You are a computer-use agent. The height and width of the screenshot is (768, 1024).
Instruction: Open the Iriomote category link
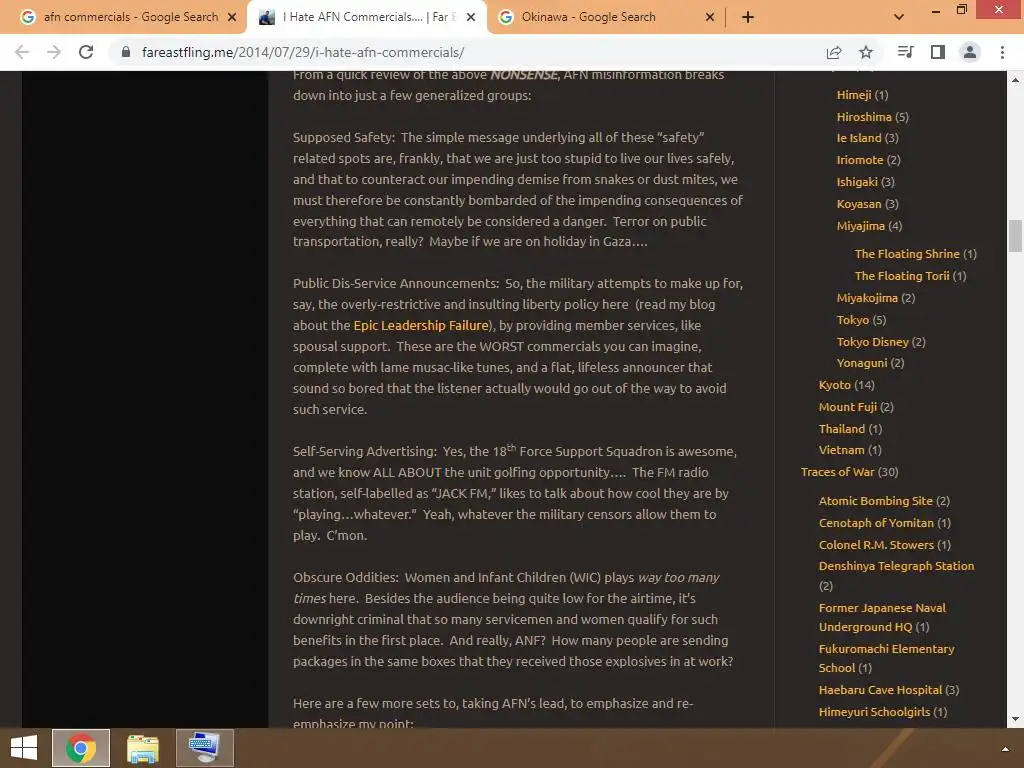point(859,160)
